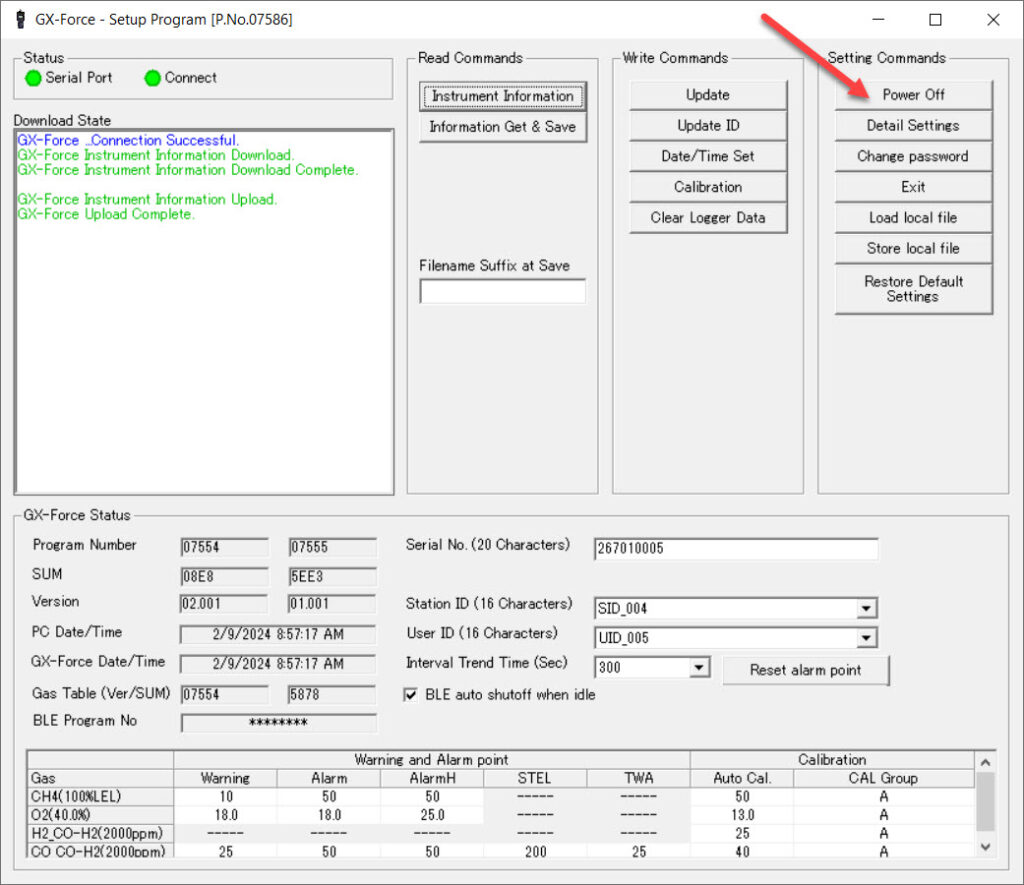Store settings to local file
The height and width of the screenshot is (885, 1024).
tap(912, 248)
